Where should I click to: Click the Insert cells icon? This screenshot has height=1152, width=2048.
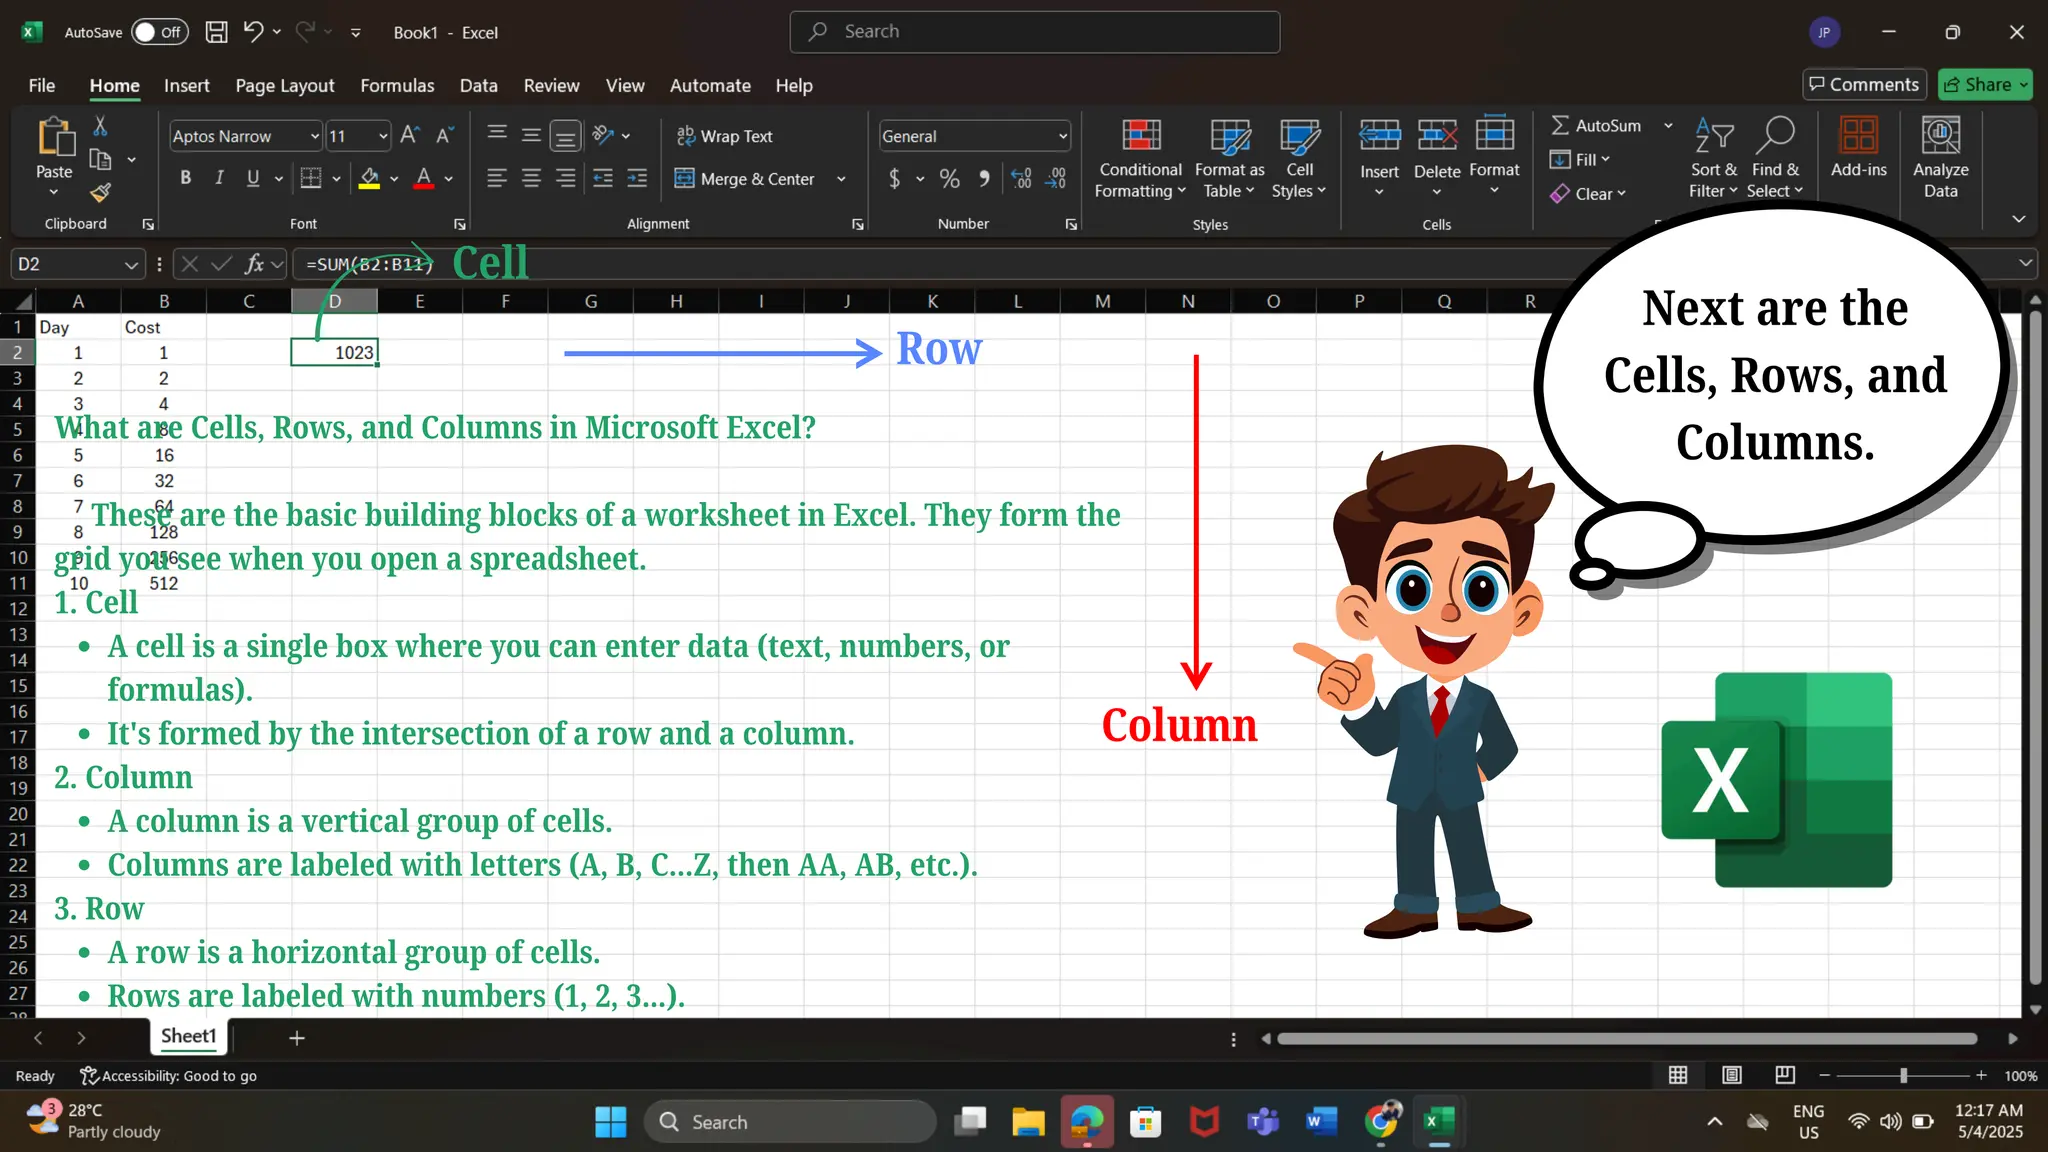click(1379, 136)
